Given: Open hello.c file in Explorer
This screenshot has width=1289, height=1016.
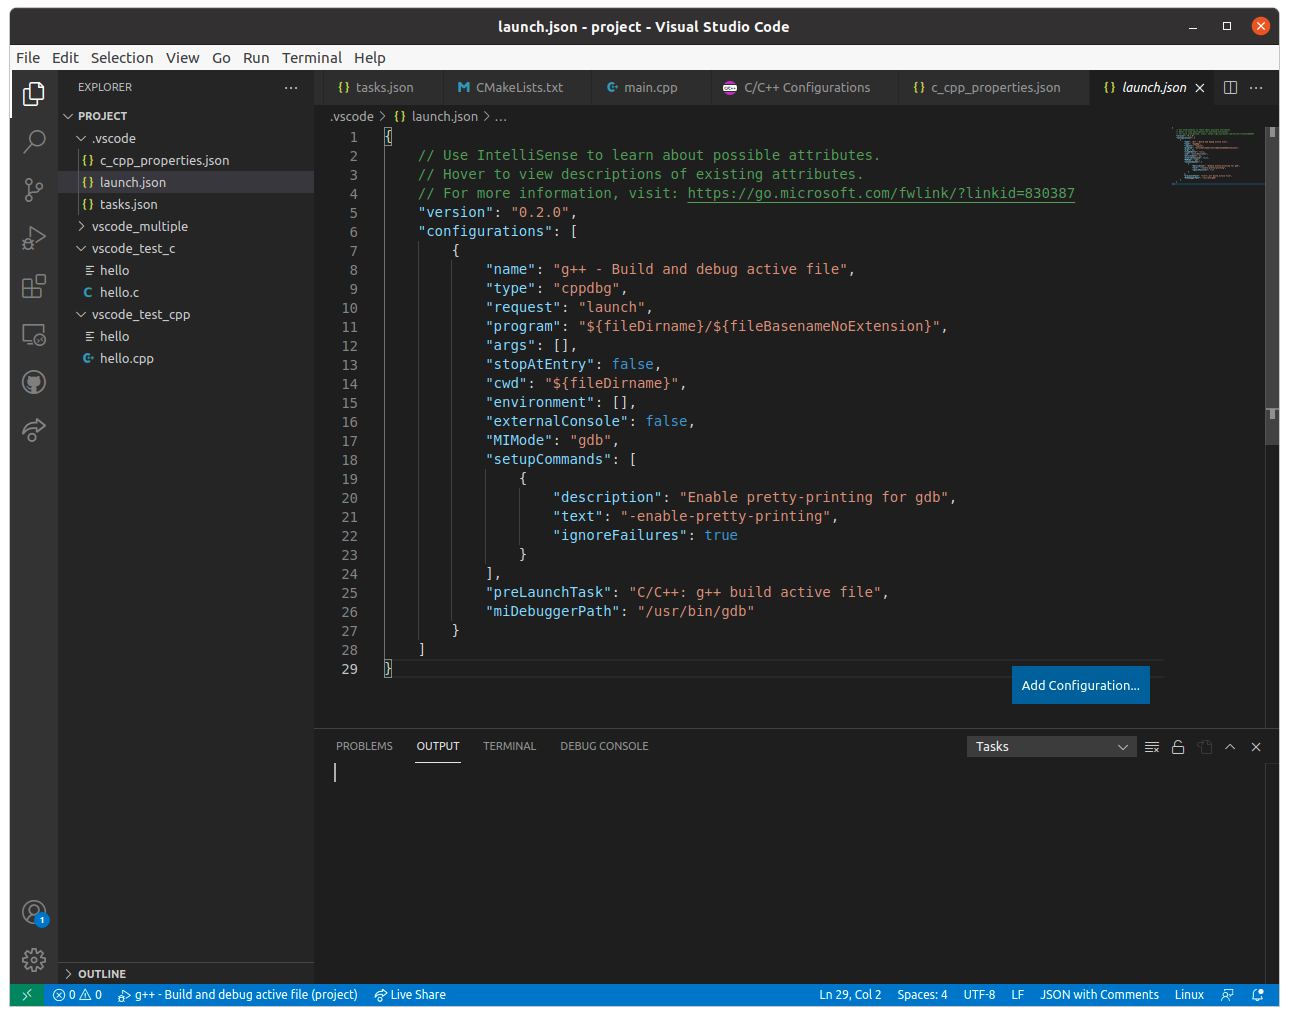Looking at the screenshot, I should [x=186, y=292].
